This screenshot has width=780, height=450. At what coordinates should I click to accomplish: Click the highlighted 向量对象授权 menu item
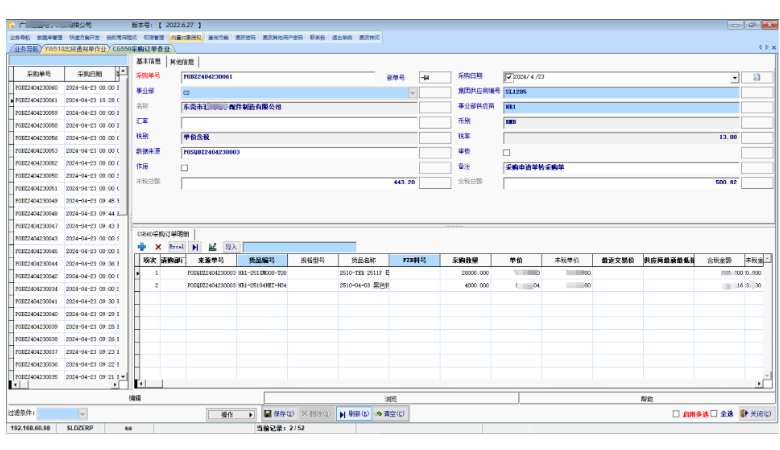coord(186,37)
